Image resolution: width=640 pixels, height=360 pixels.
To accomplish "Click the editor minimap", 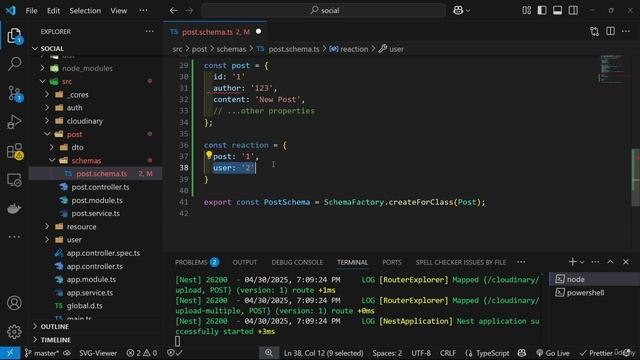I will pyautogui.click(x=611, y=69).
